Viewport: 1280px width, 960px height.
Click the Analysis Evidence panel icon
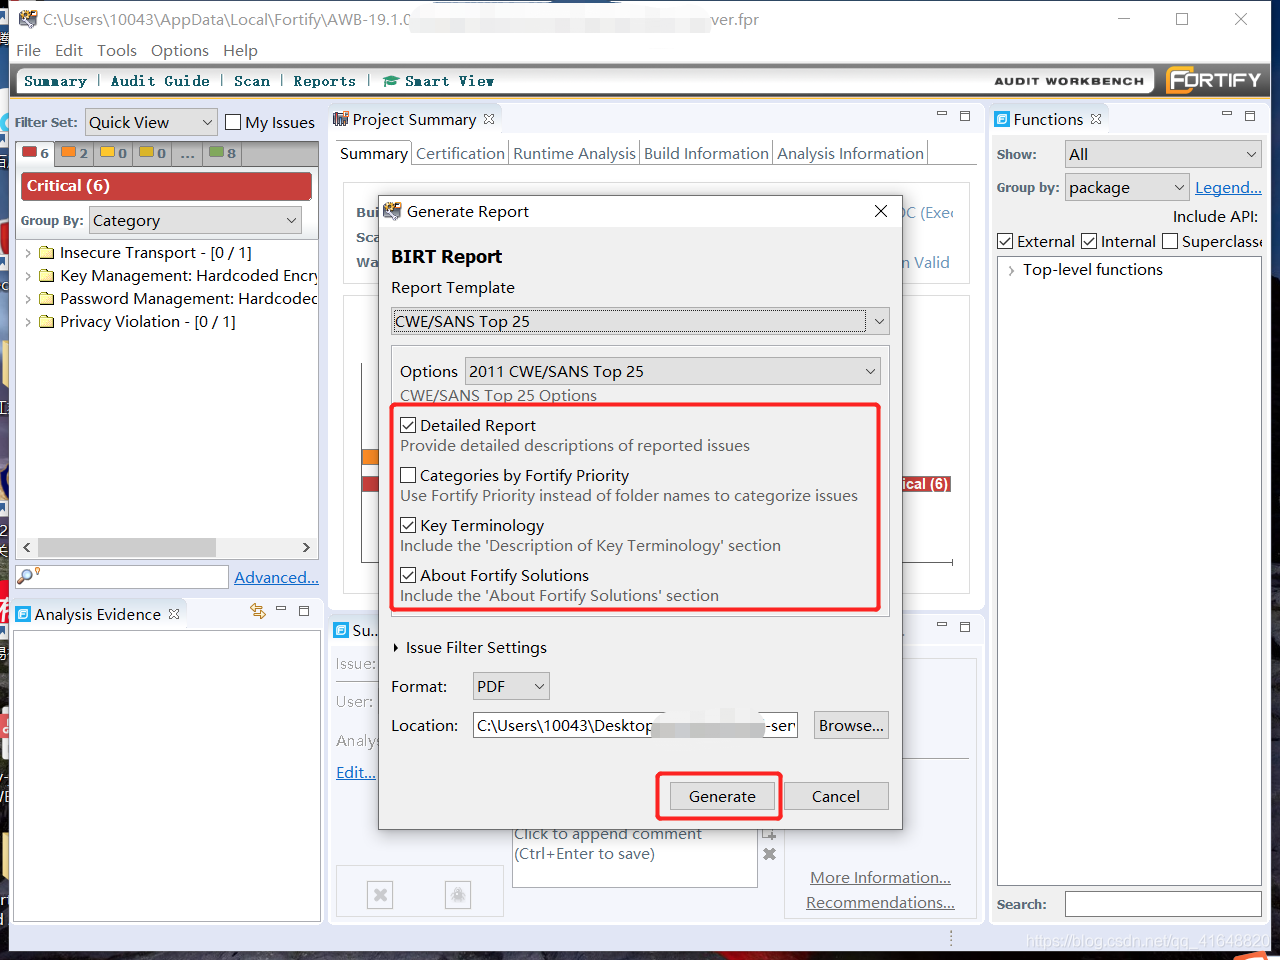24,614
